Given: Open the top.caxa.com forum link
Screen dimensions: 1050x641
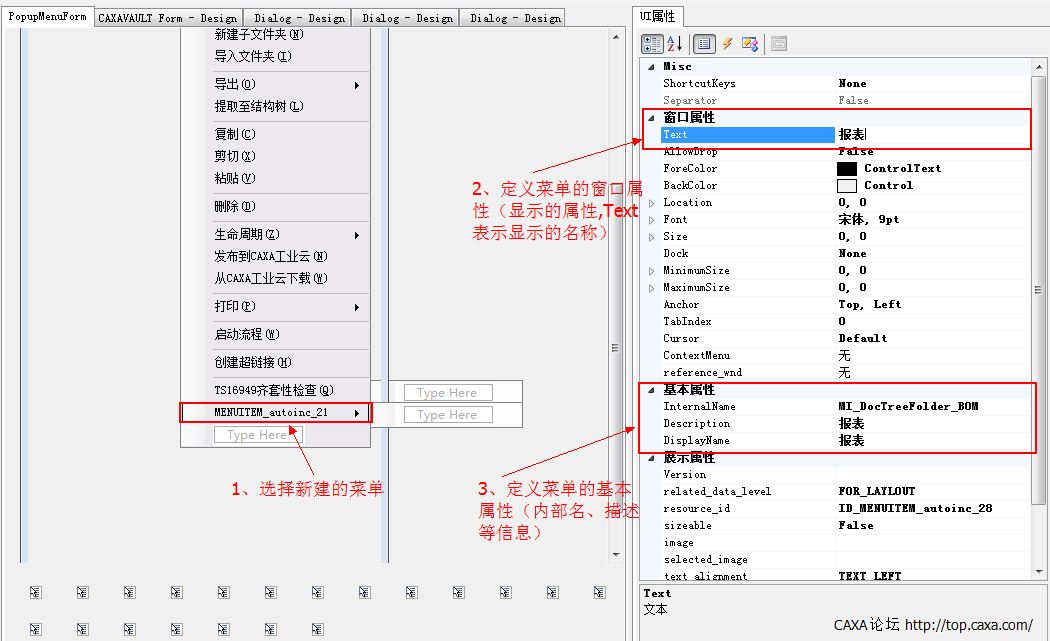Looking at the screenshot, I should point(968,625).
